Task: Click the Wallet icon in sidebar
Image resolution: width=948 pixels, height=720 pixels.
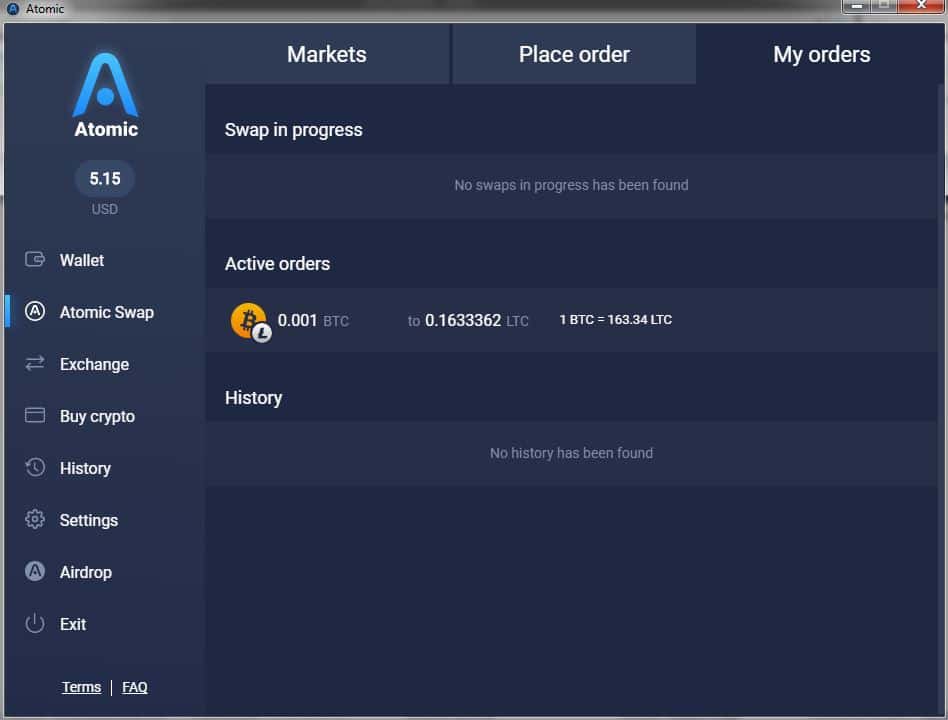Action: point(34,259)
